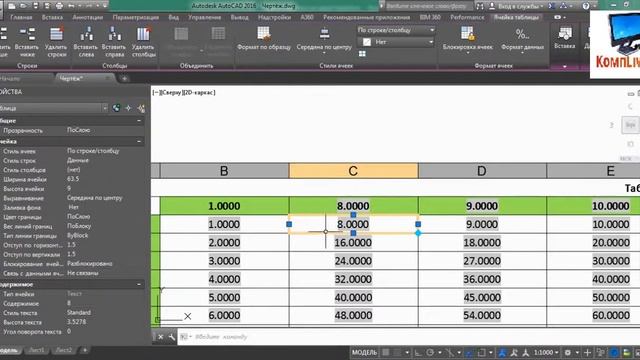Toggle ortho mode in status bar
640x360 pixels.
tap(418, 352)
